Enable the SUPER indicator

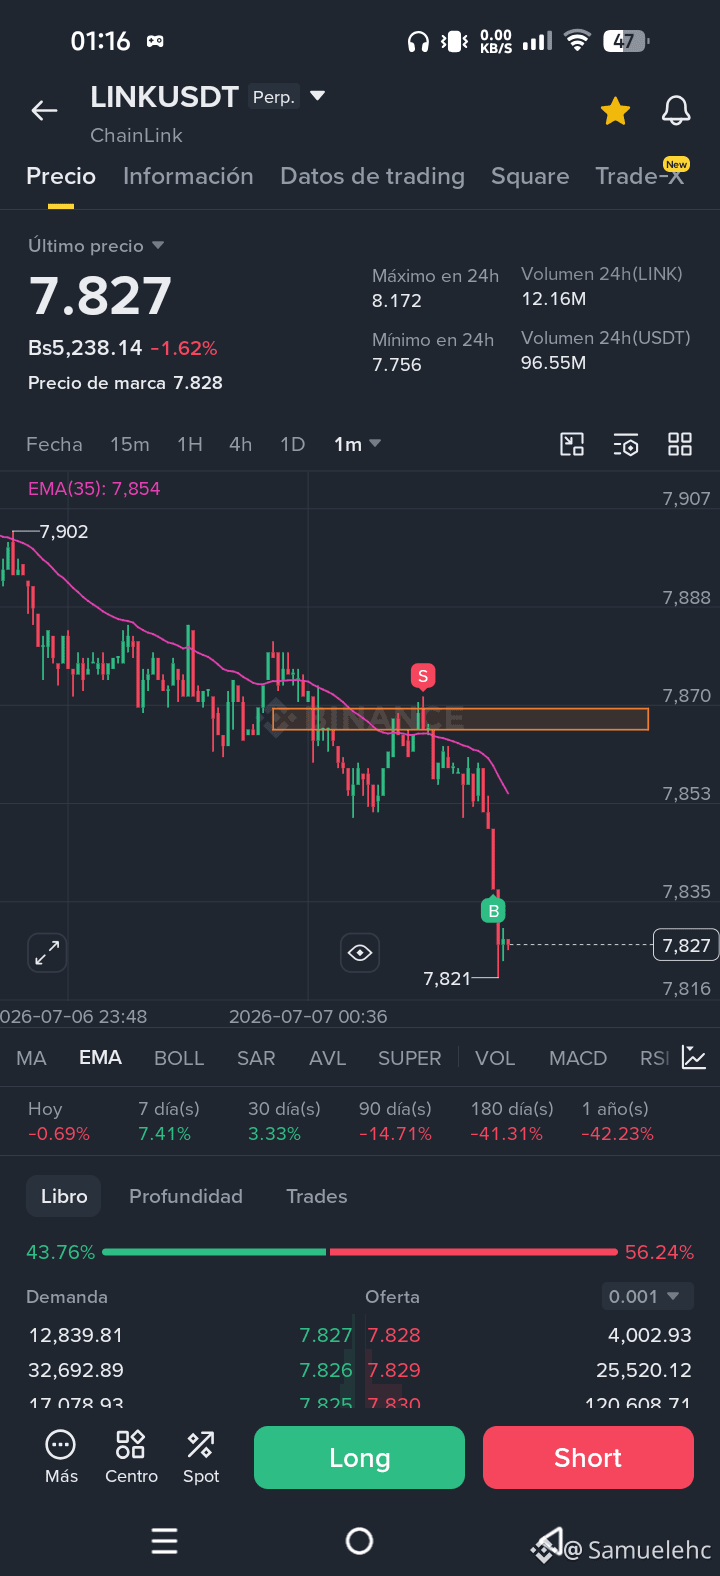[410, 1058]
